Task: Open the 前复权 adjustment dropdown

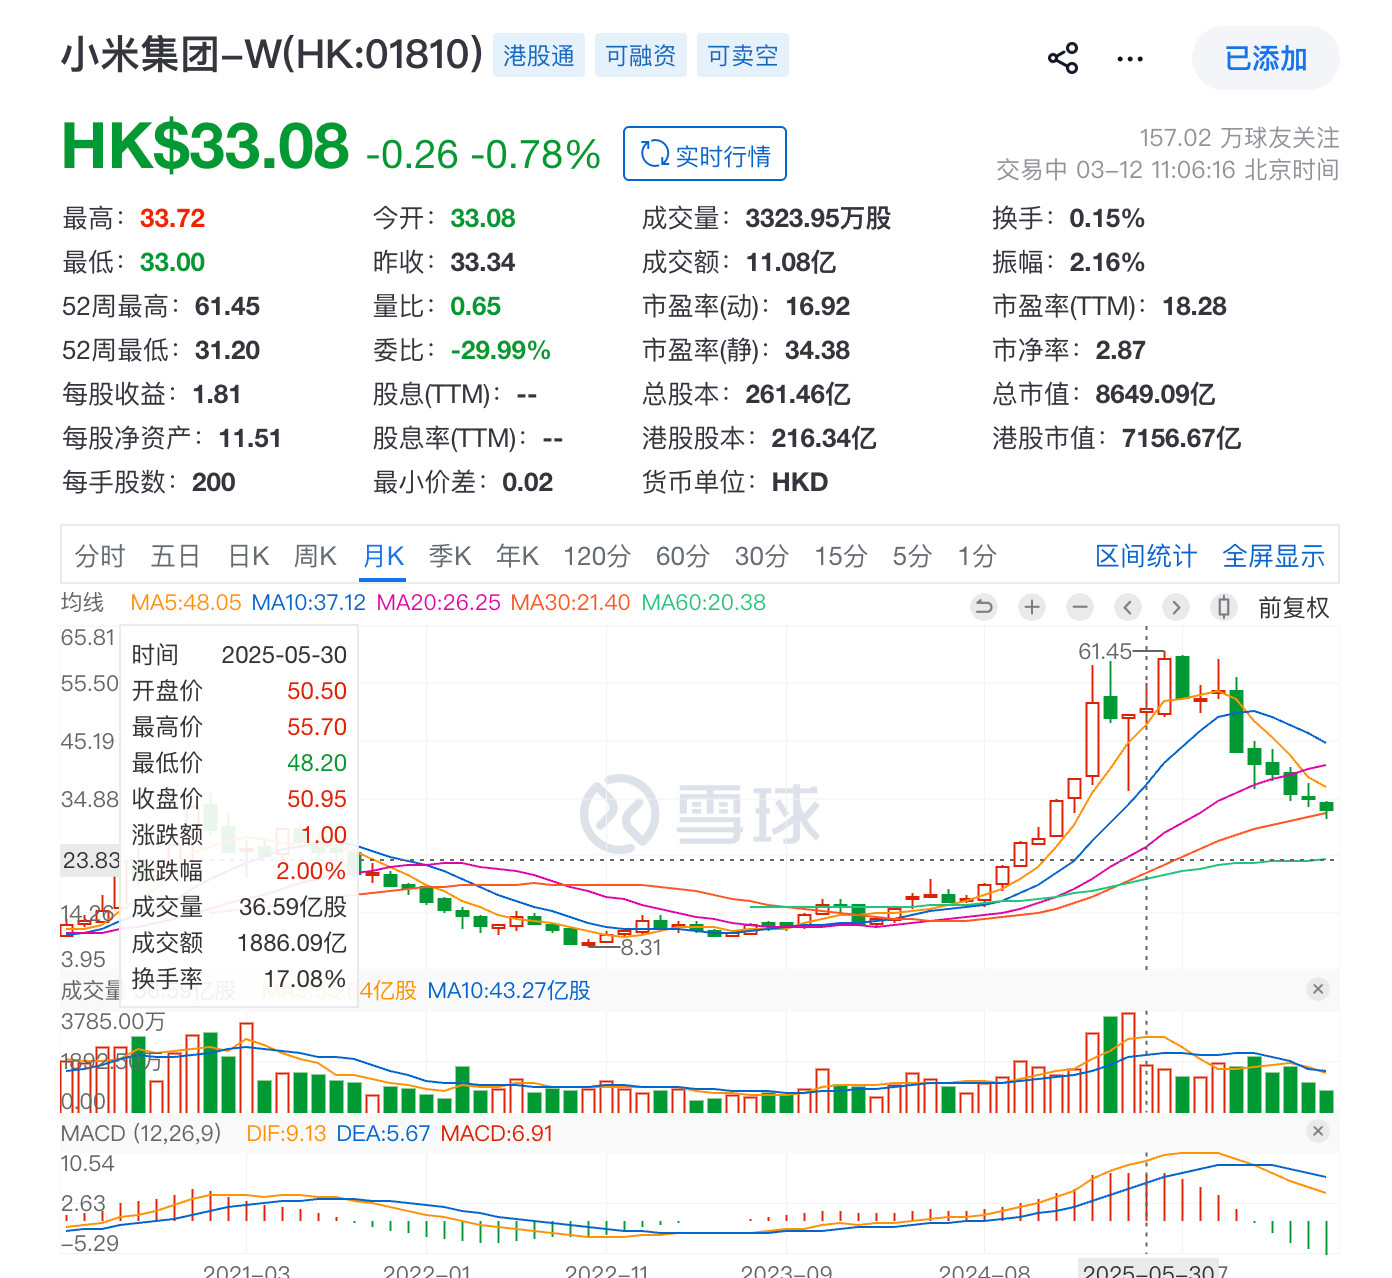Action: pos(1294,607)
